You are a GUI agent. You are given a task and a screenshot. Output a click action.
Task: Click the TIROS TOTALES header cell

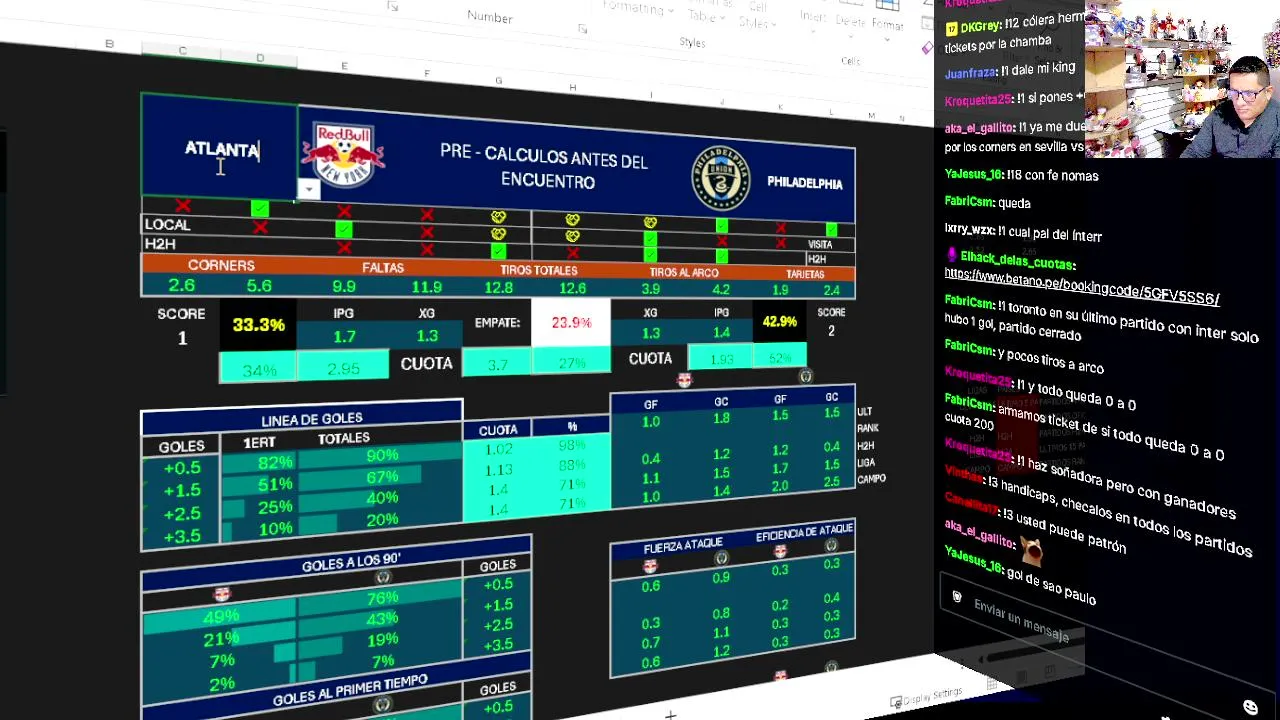[x=538, y=270]
